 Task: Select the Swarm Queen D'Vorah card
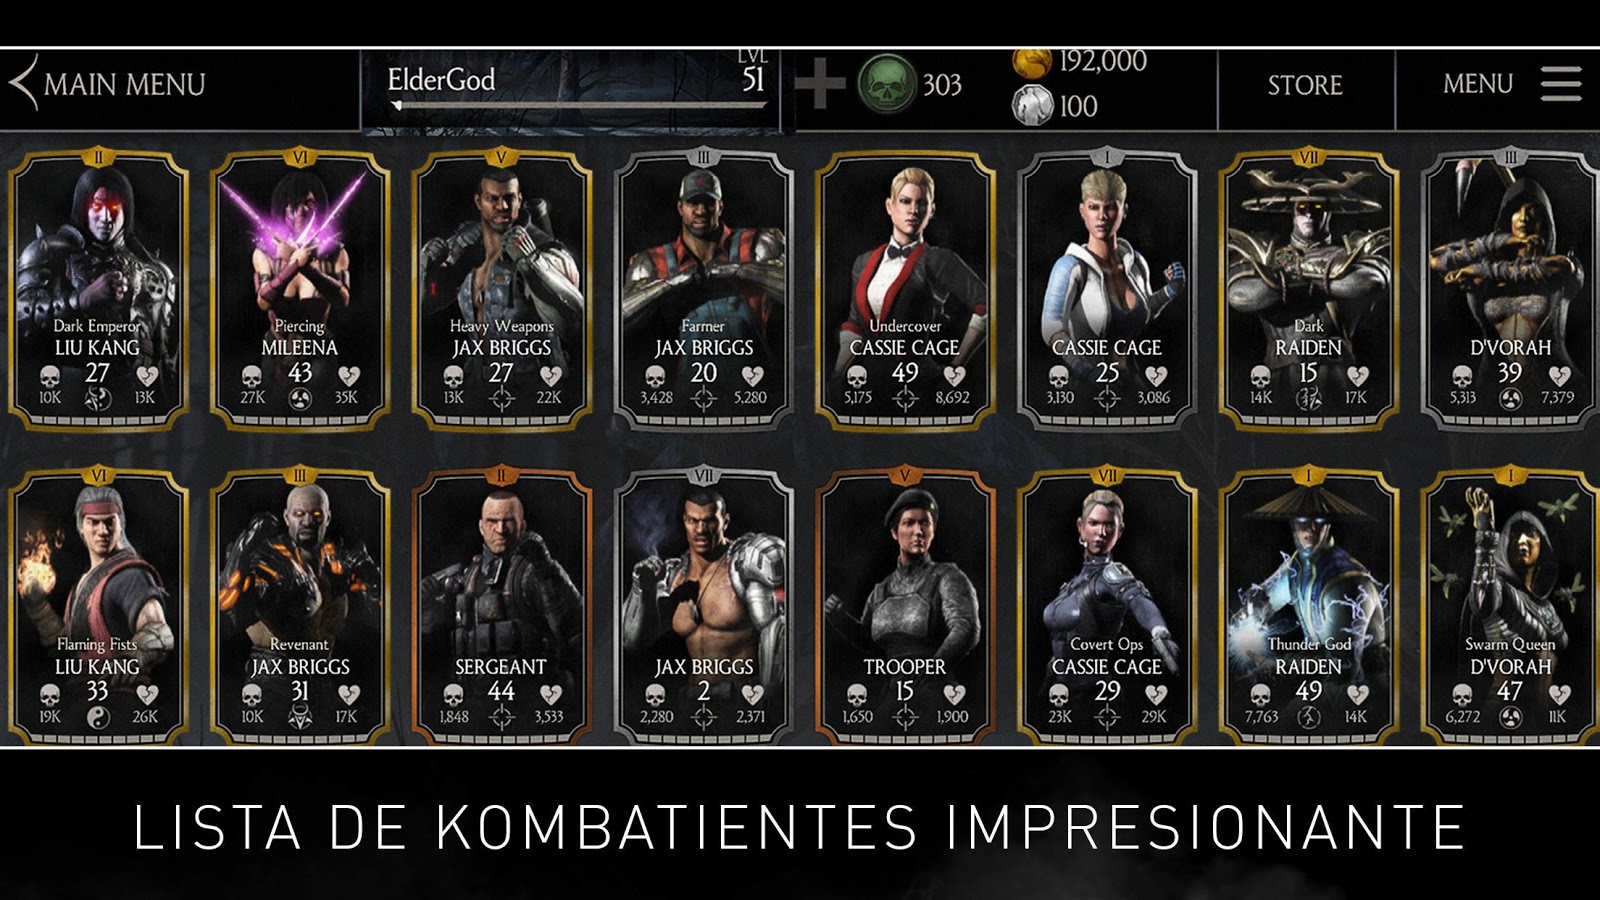click(1510, 607)
